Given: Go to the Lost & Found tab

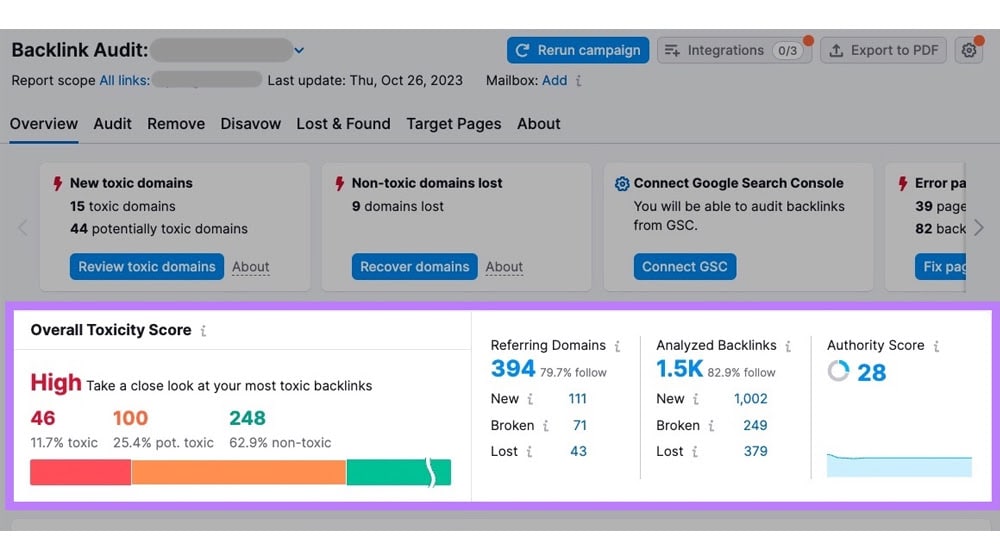Looking at the screenshot, I should [343, 124].
